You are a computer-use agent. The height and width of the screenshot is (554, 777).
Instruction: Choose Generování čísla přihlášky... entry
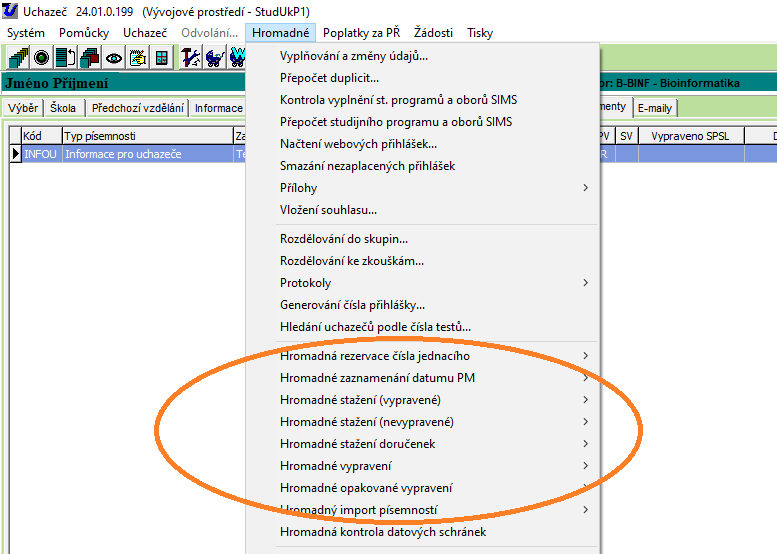tap(352, 305)
